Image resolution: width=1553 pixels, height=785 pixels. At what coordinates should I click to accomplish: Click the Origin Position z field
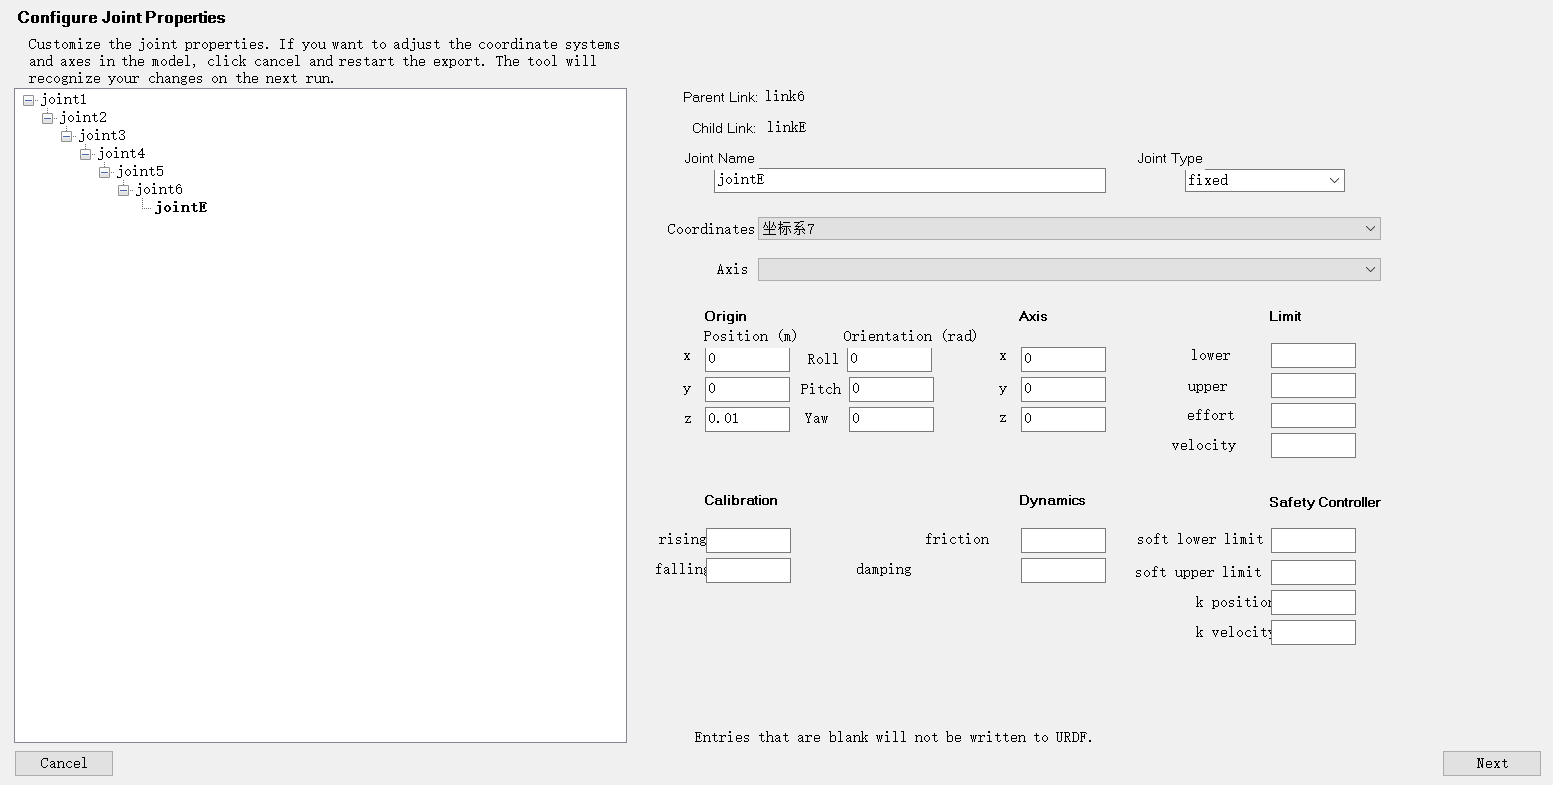[747, 419]
